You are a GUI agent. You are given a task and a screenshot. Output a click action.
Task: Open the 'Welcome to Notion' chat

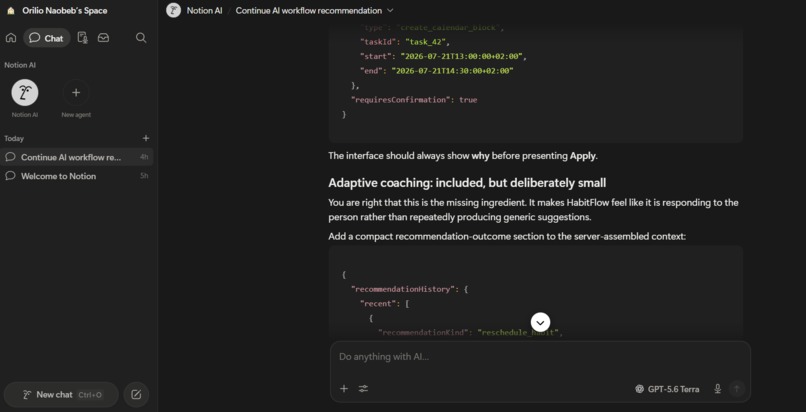coord(77,176)
